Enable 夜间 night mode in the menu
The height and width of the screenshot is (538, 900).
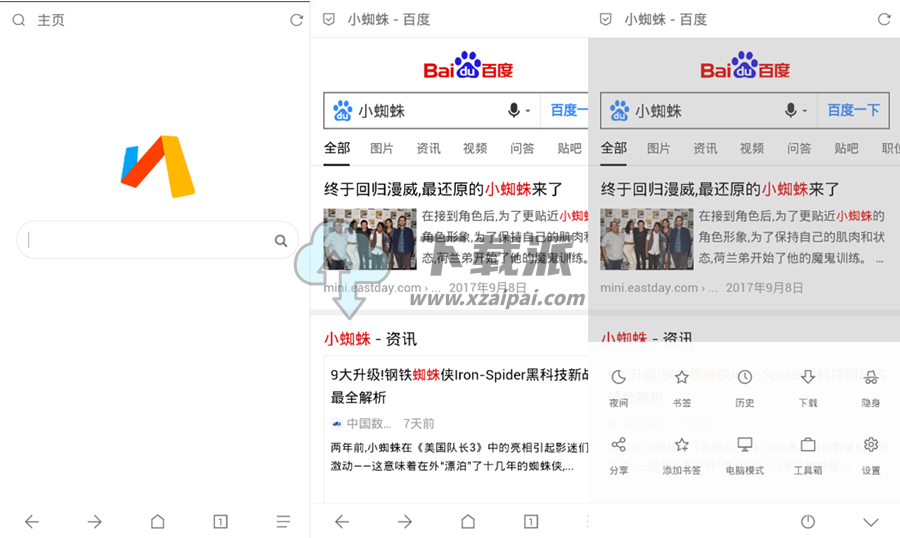618,388
